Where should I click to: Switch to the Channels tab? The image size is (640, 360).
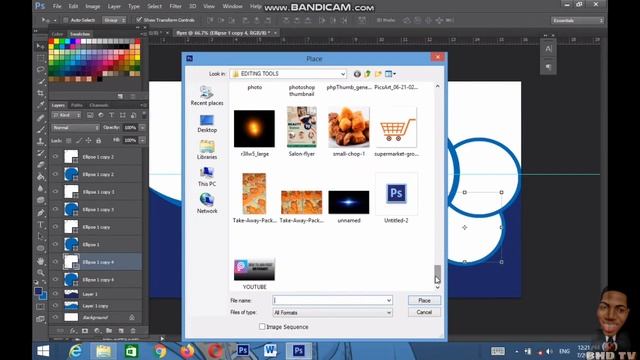point(99,105)
